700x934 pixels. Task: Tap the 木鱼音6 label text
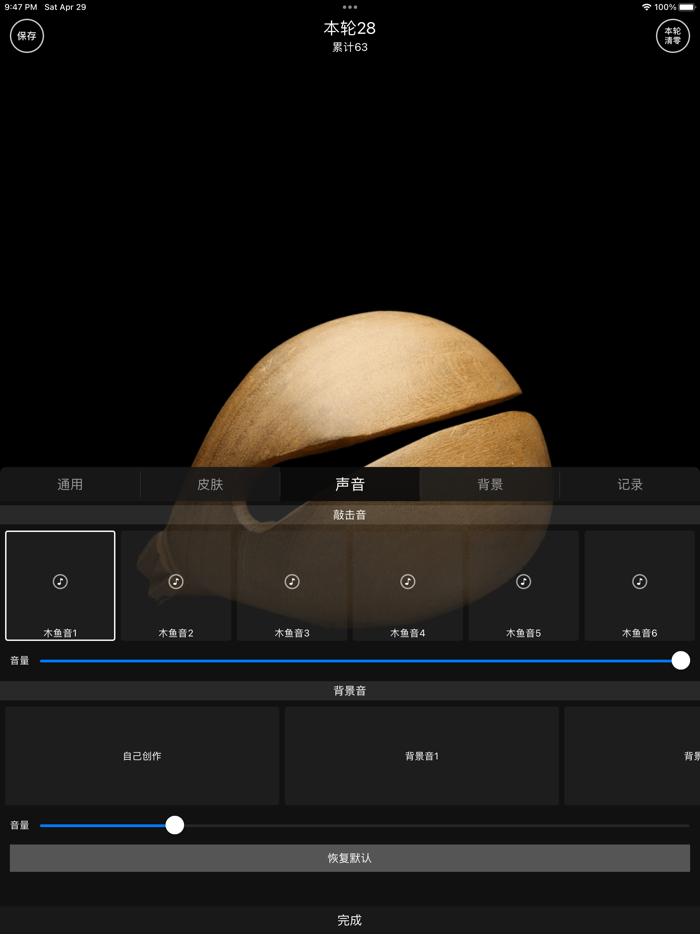[x=639, y=633]
